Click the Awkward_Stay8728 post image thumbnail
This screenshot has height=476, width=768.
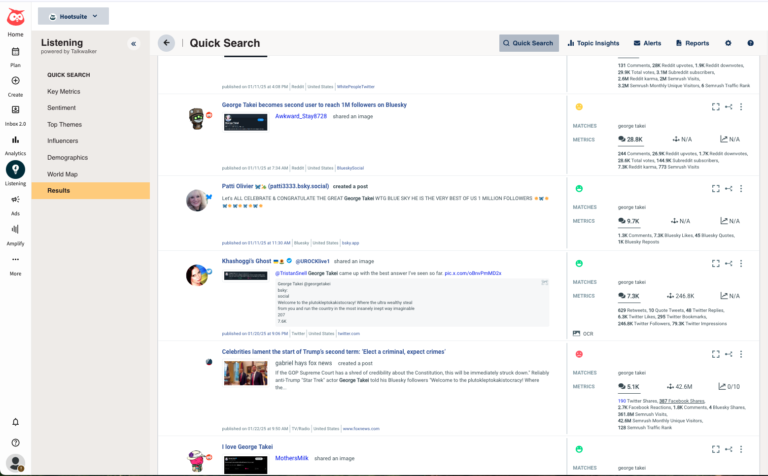(246, 122)
